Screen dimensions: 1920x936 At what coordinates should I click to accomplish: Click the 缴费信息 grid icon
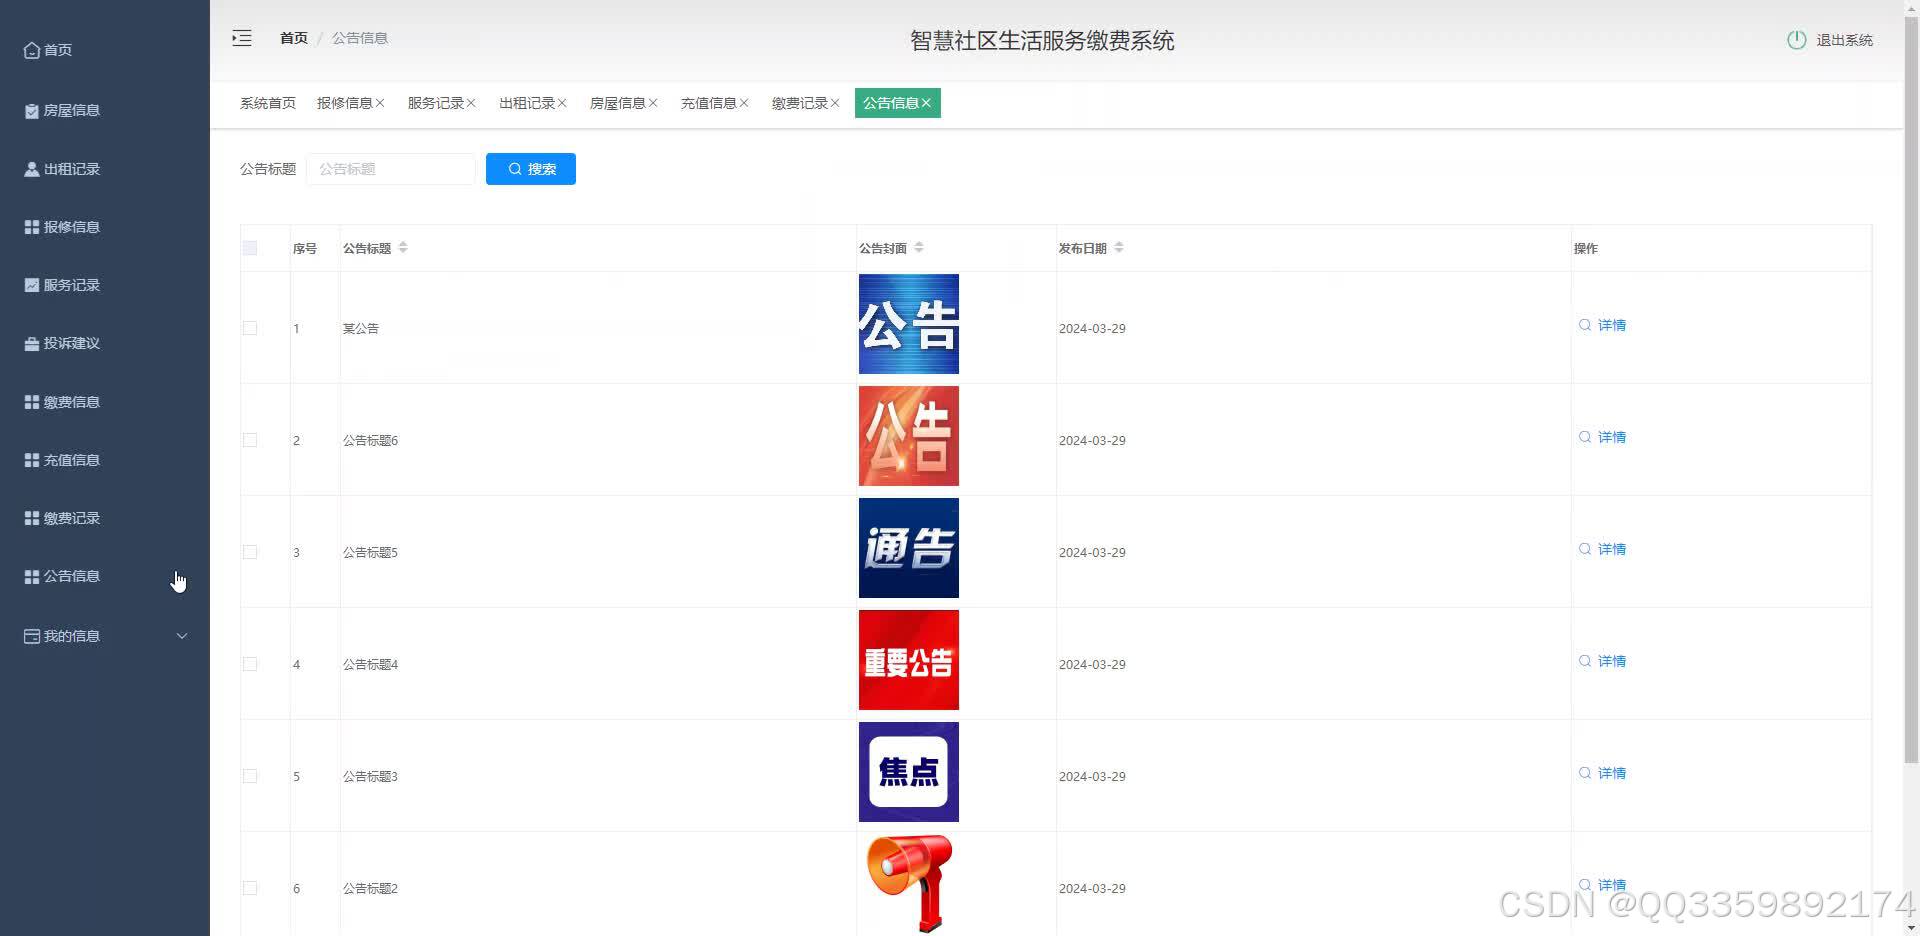point(32,402)
